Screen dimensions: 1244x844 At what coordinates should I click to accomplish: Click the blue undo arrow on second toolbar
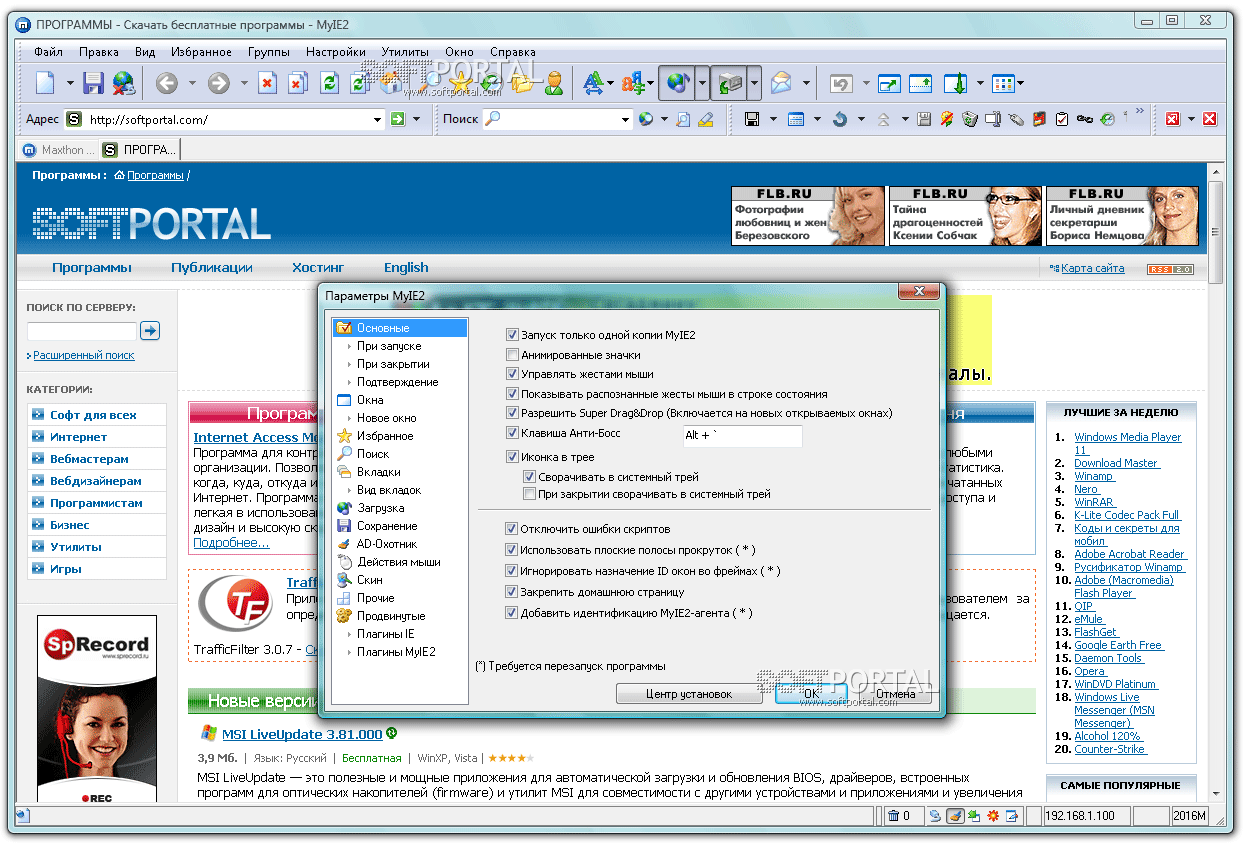click(840, 119)
